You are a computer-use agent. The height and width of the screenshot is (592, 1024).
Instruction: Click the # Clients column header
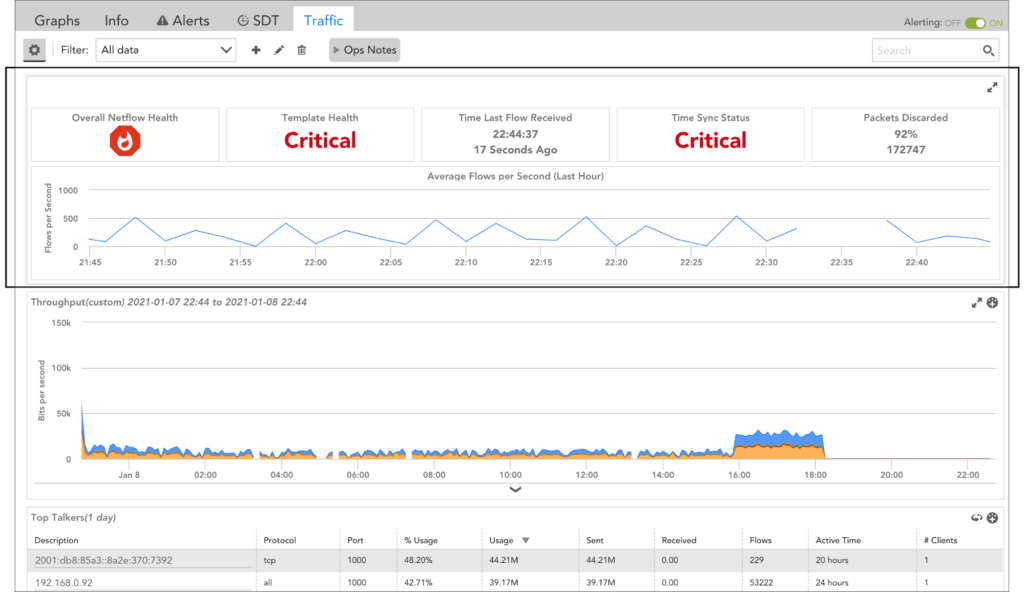[x=940, y=540]
